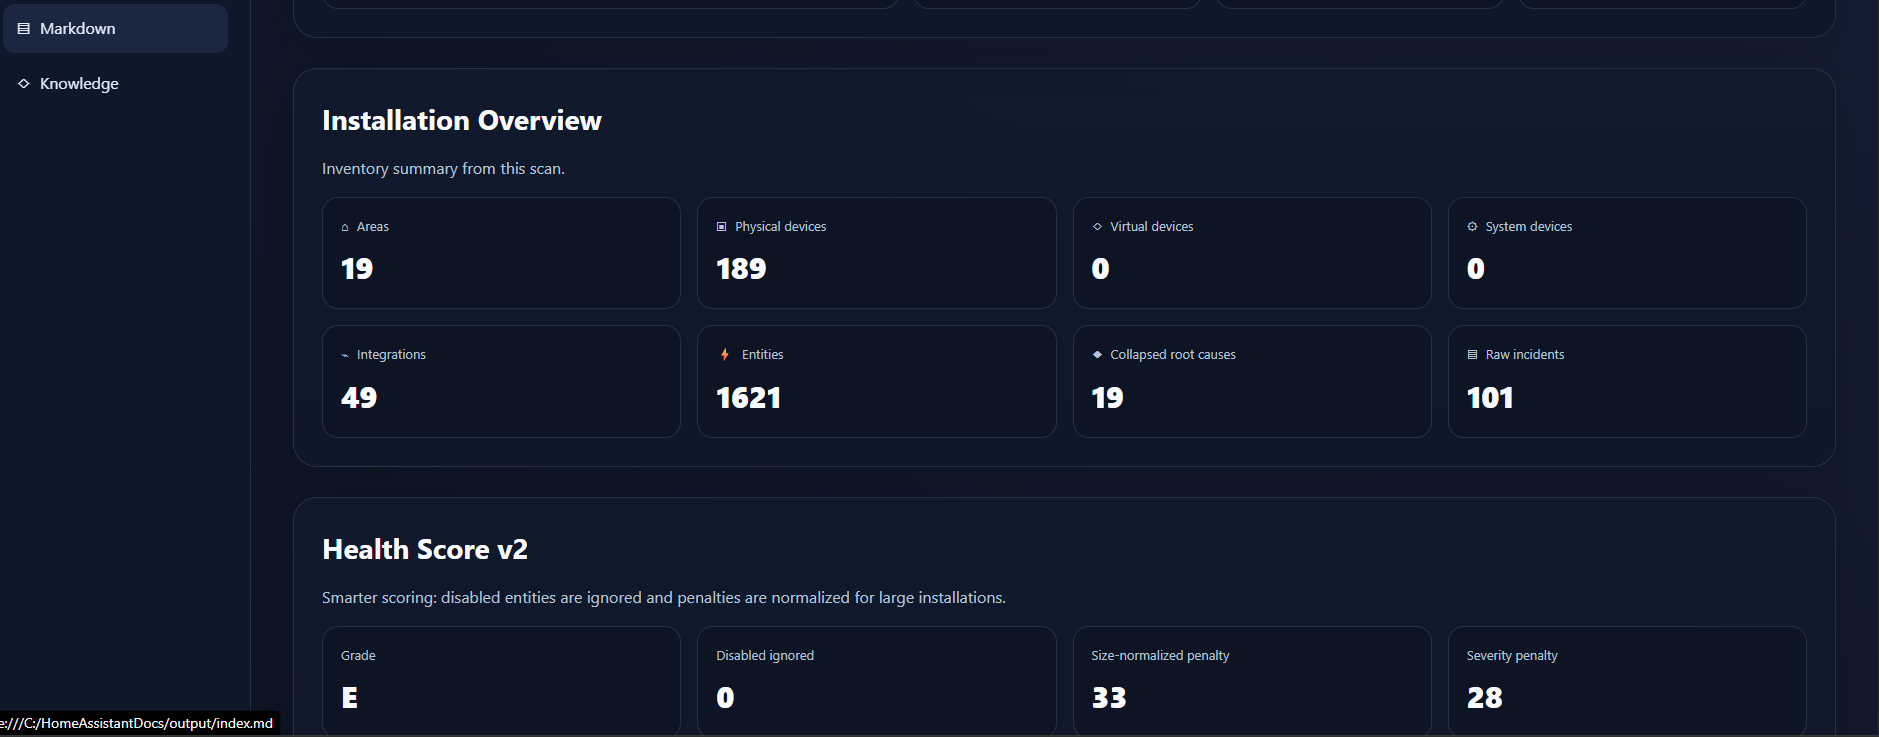Click the square icon beside Physical devices

point(721,227)
